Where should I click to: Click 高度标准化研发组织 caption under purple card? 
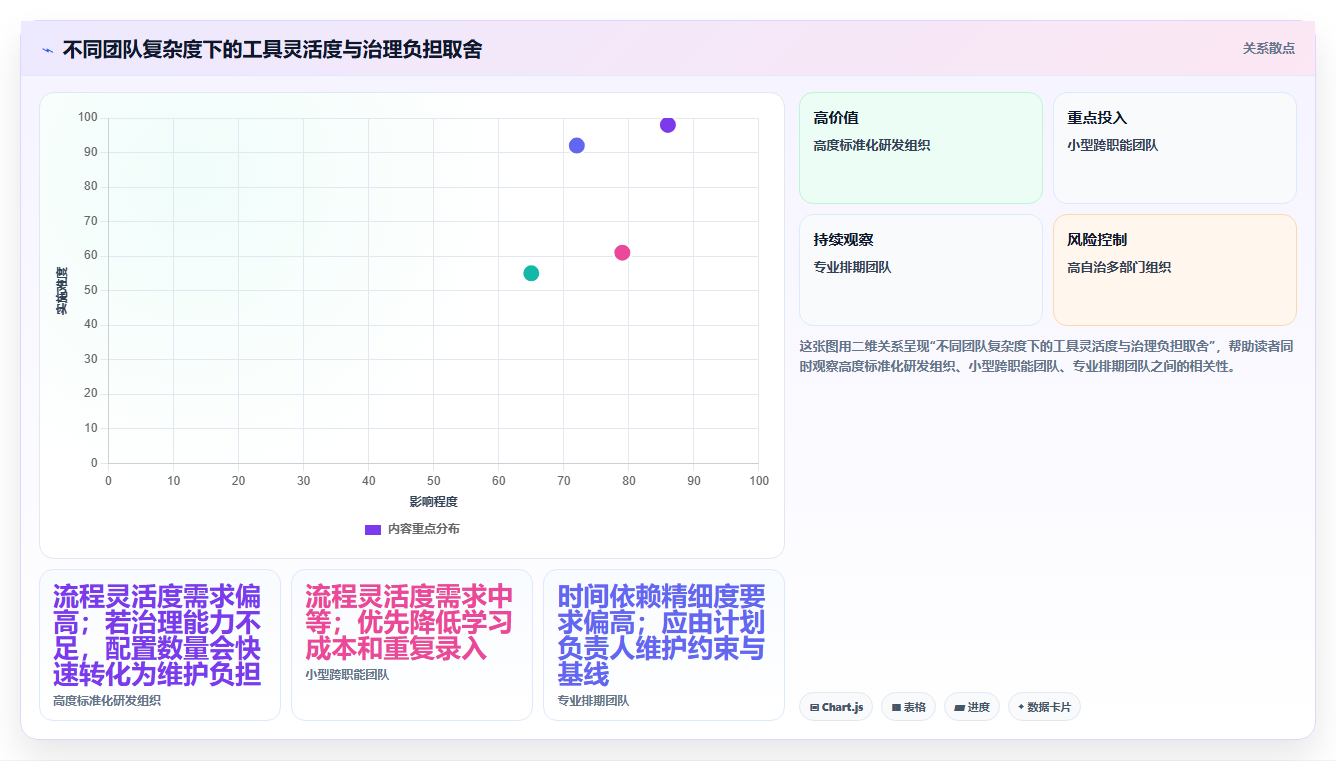pyautogui.click(x=107, y=701)
